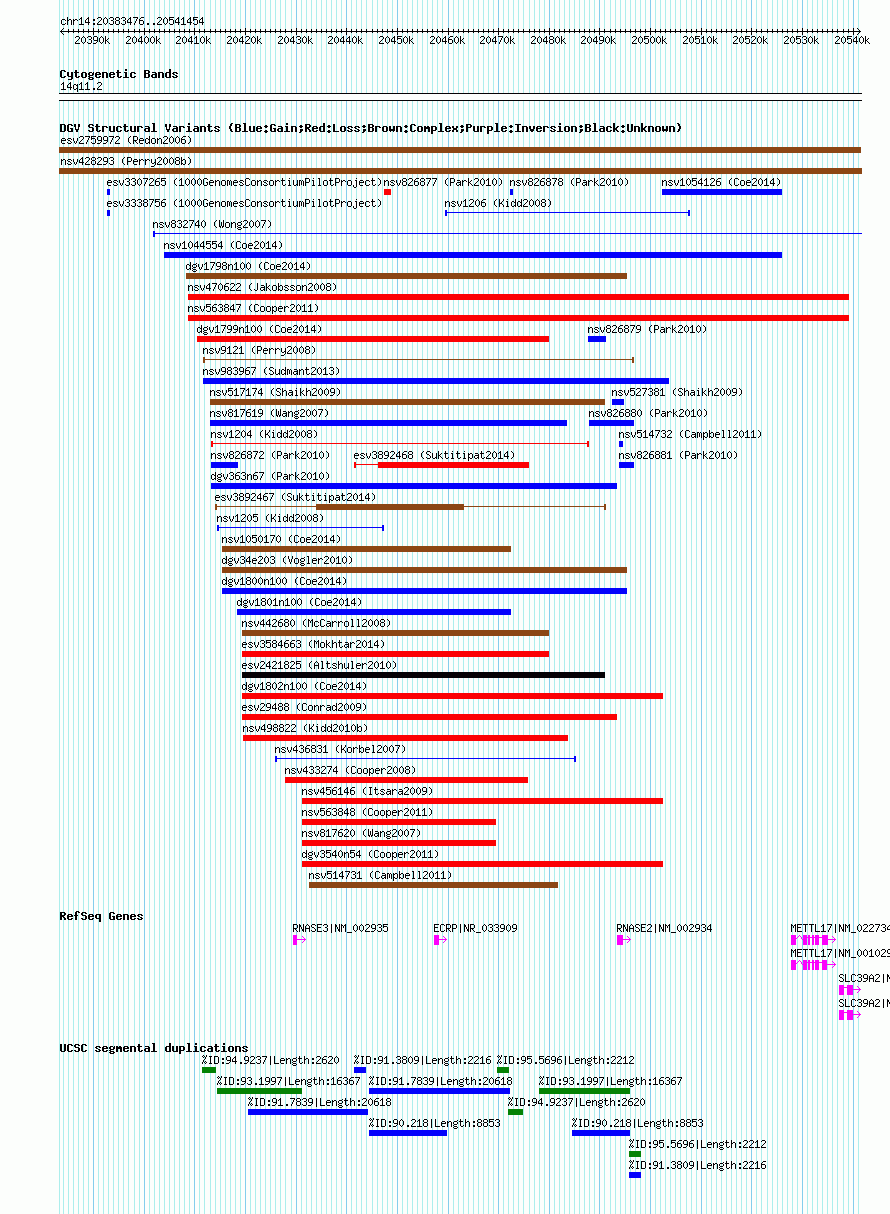Click the brown bar of dgv34e203 (Vogler2010)
This screenshot has width=890, height=1214.
click(x=424, y=570)
